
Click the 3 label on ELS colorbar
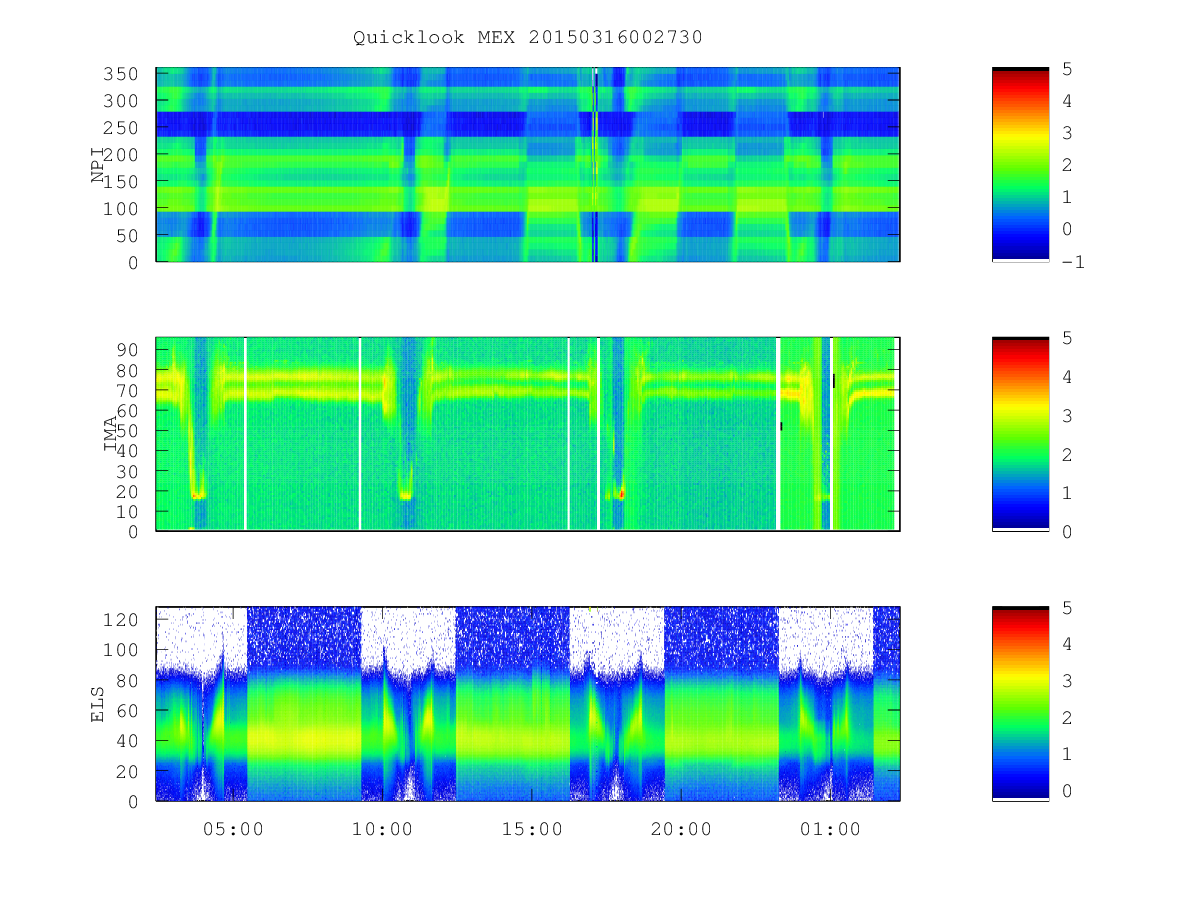pyautogui.click(x=1068, y=681)
